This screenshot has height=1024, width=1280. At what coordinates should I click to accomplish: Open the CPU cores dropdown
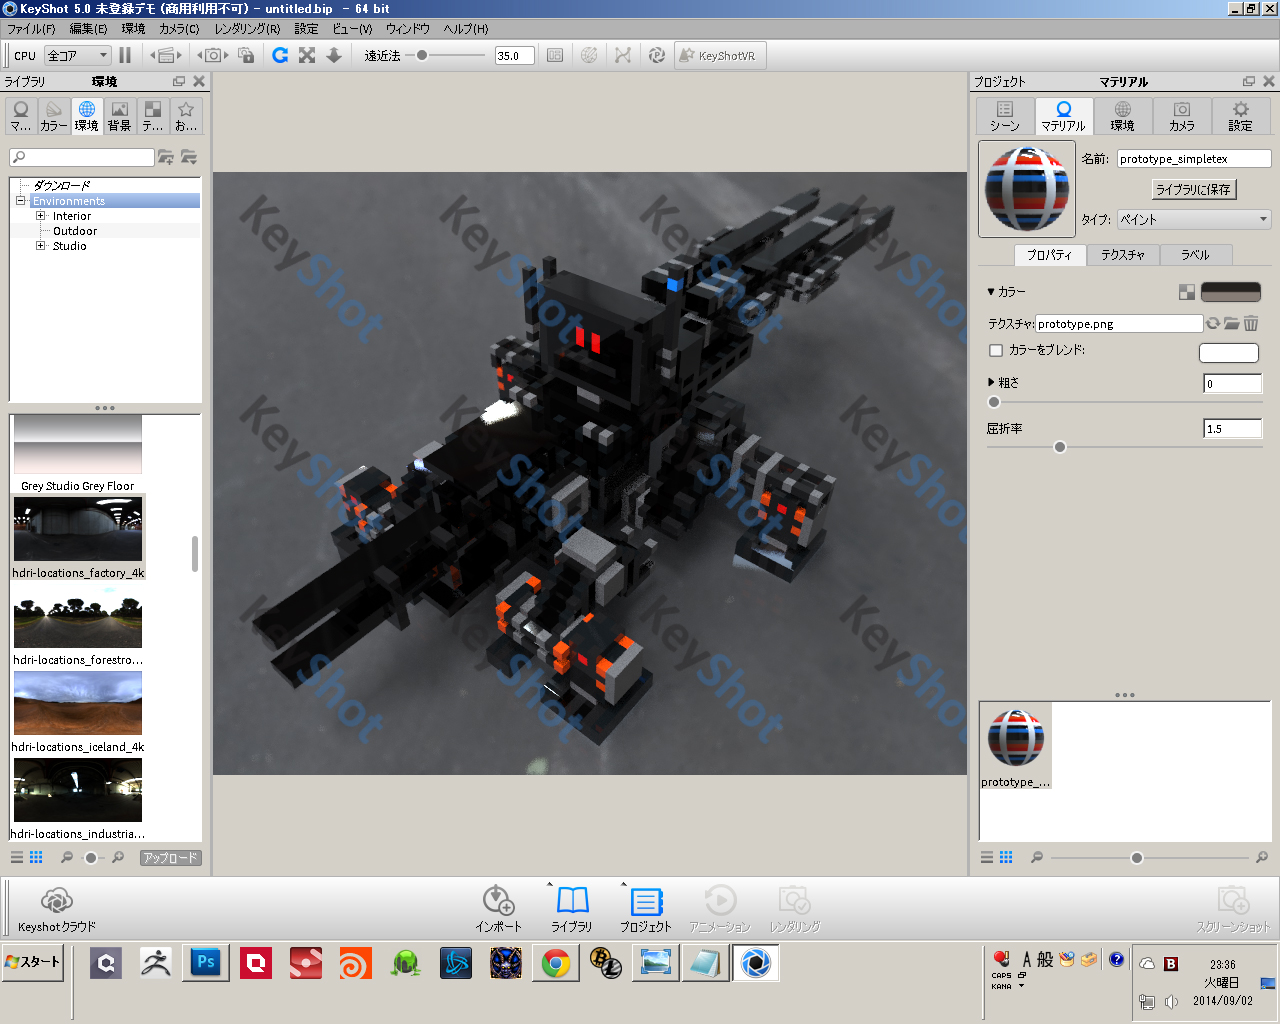coord(77,56)
